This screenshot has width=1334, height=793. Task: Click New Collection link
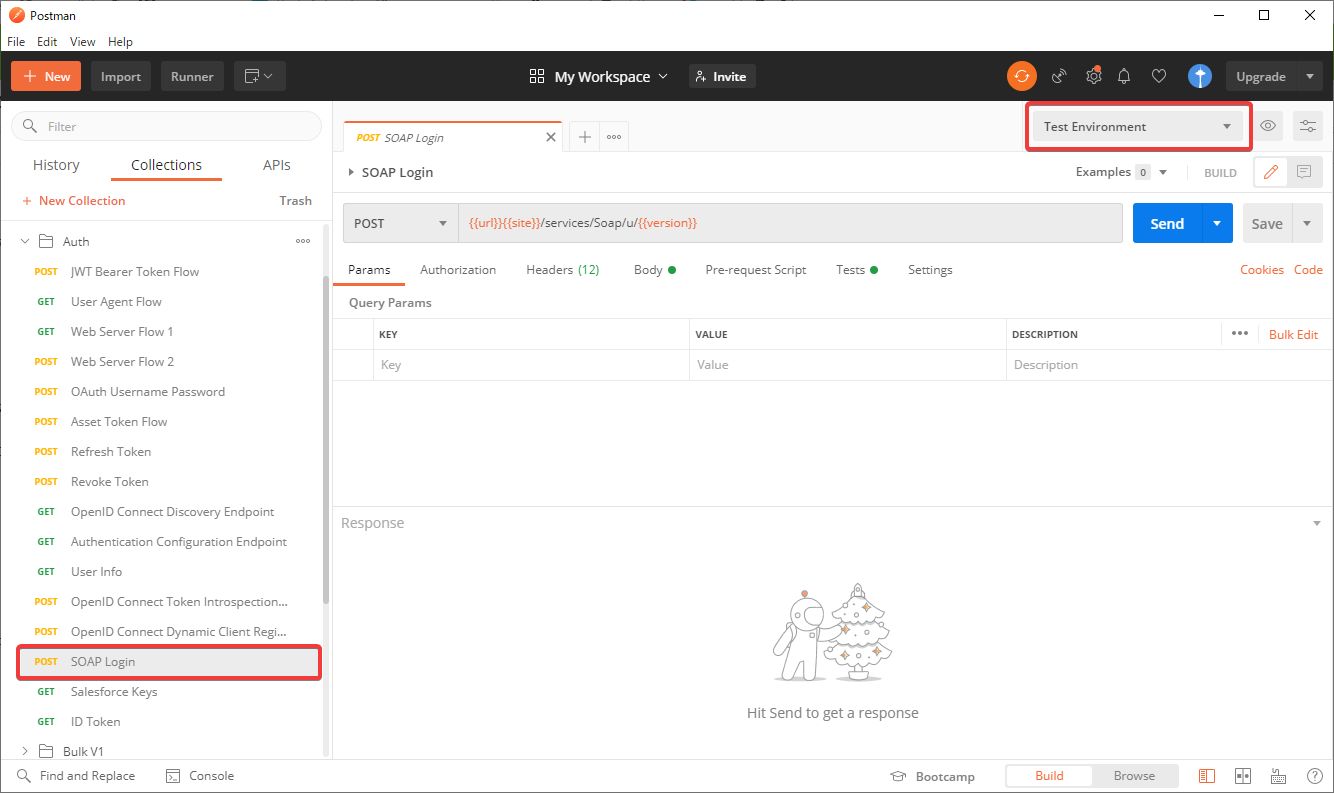[x=74, y=201]
